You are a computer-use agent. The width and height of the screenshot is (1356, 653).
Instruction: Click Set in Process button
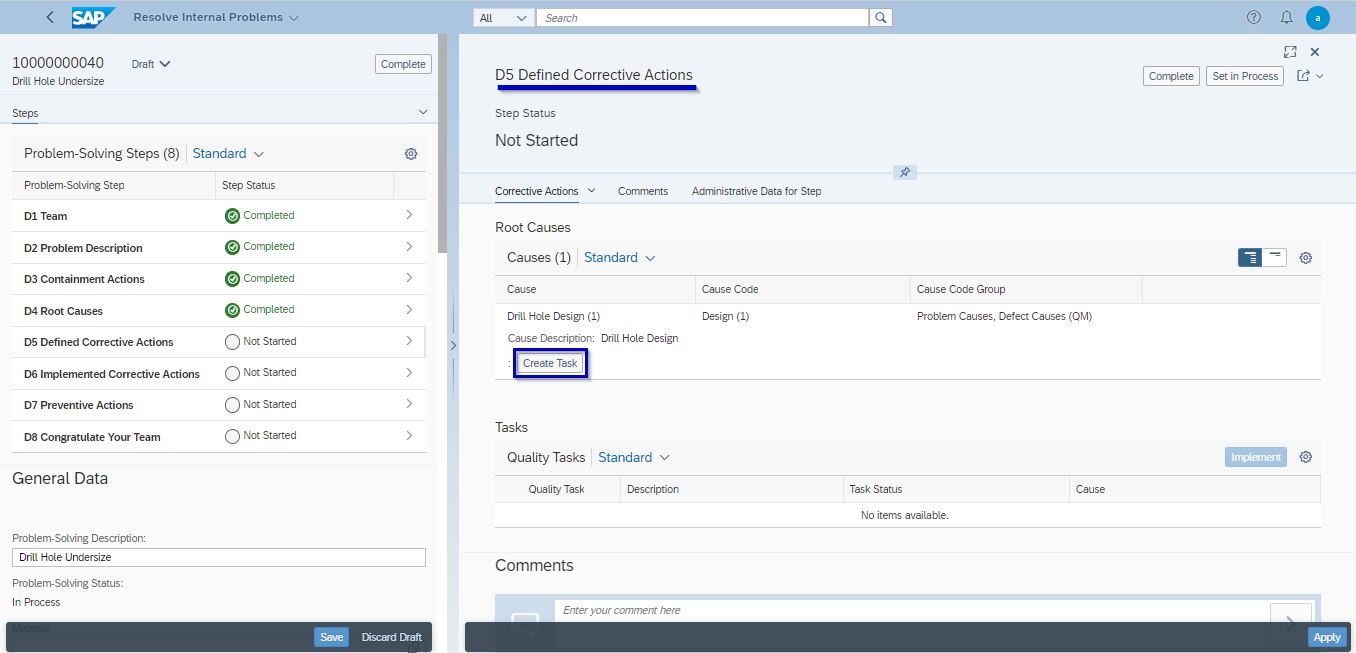point(1245,76)
